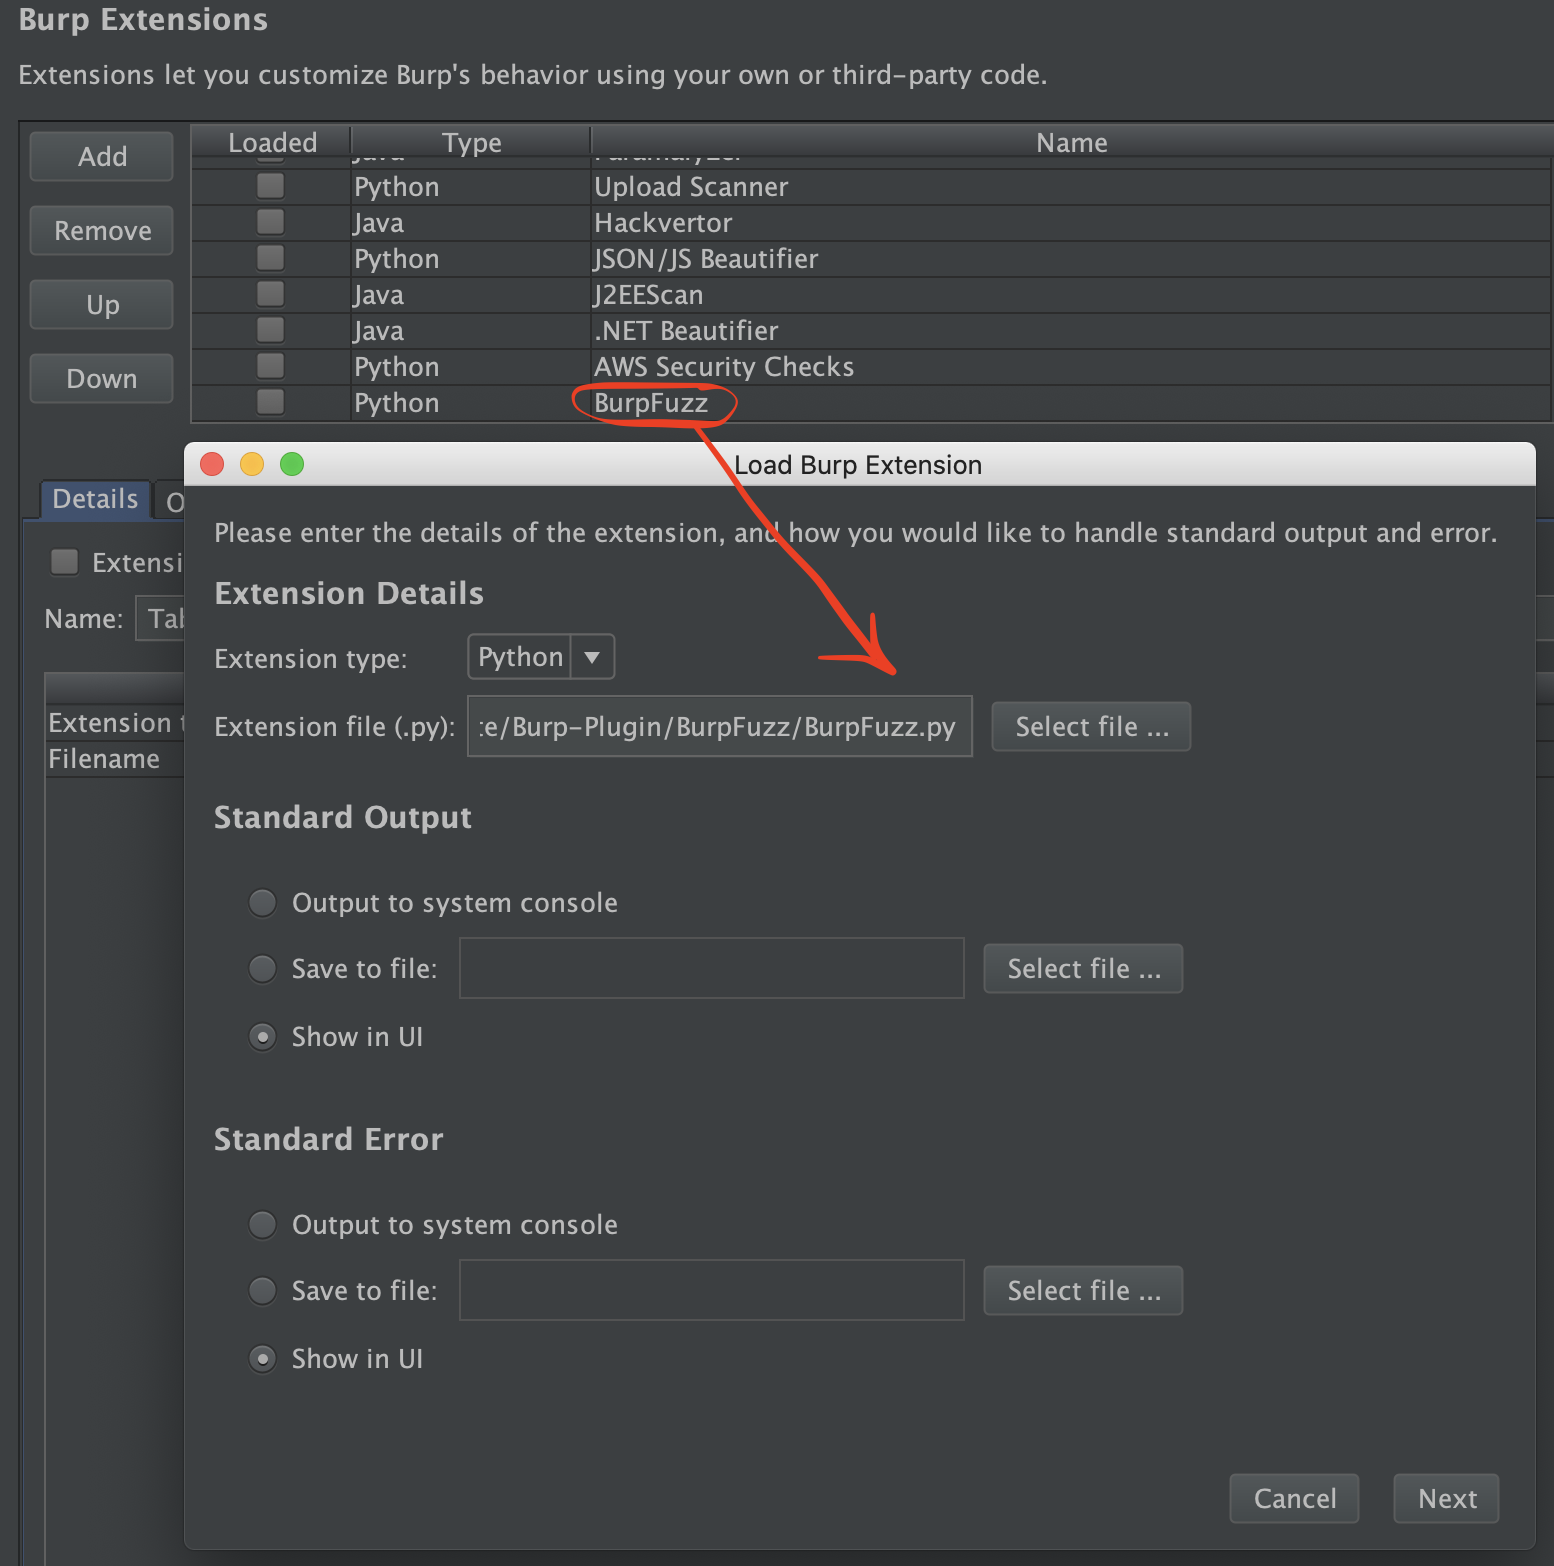The image size is (1554, 1566).
Task: Click Select file for extension file
Action: click(1091, 726)
